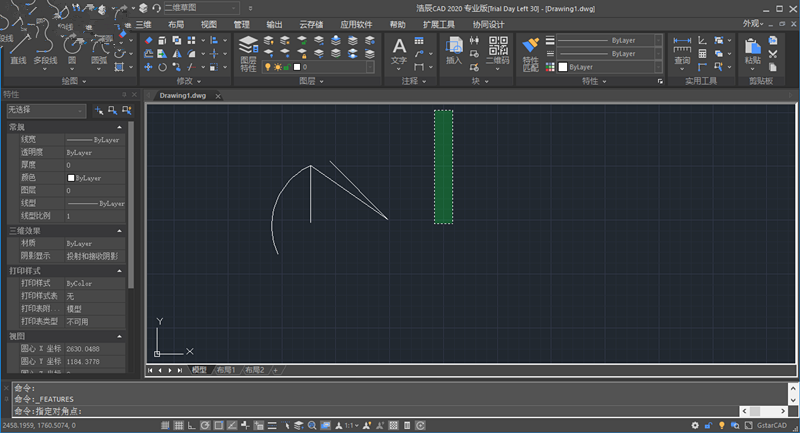Open the 查询 measure tool
This screenshot has height=433, width=800.
682,50
